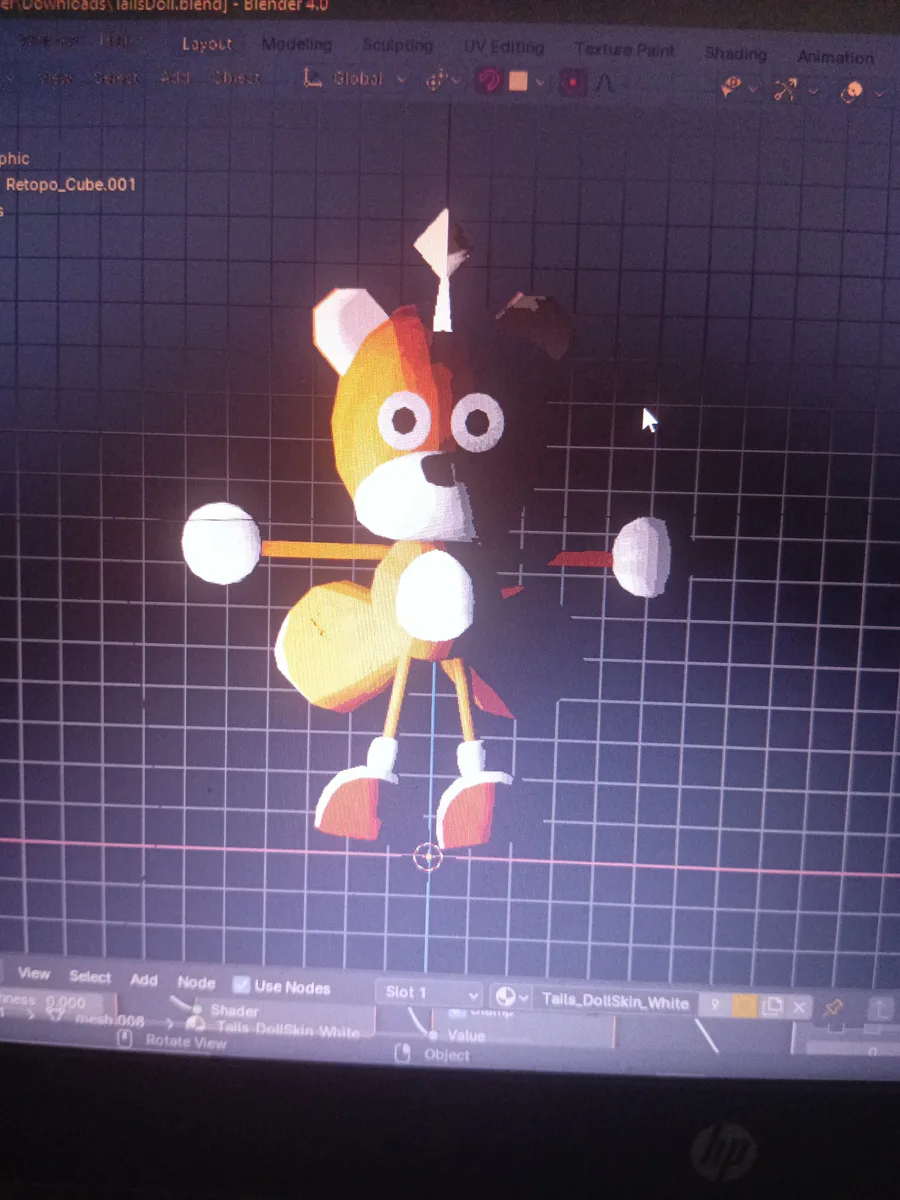Open the 3D viewport Add menu
This screenshot has width=900, height=1200.
pyautogui.click(x=175, y=78)
